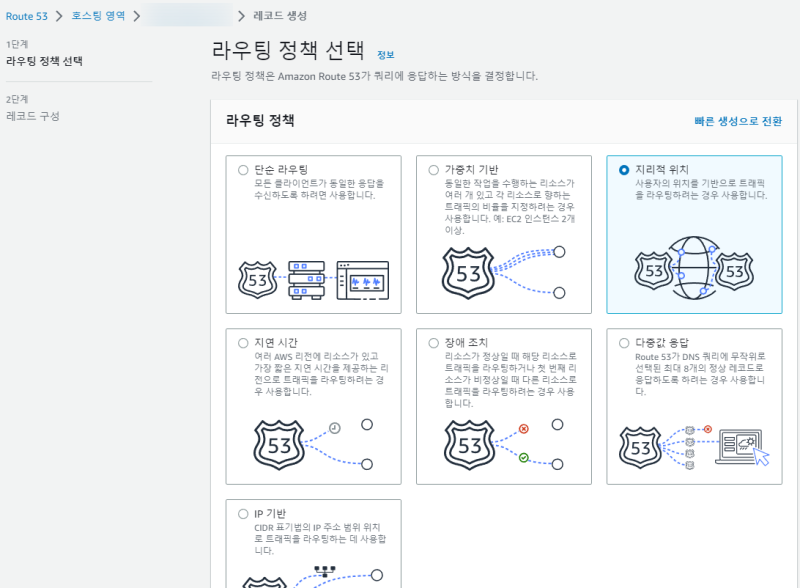This screenshot has width=800, height=588.
Task: Click the blurred hosted zone breadcrumb
Action: coord(187,16)
